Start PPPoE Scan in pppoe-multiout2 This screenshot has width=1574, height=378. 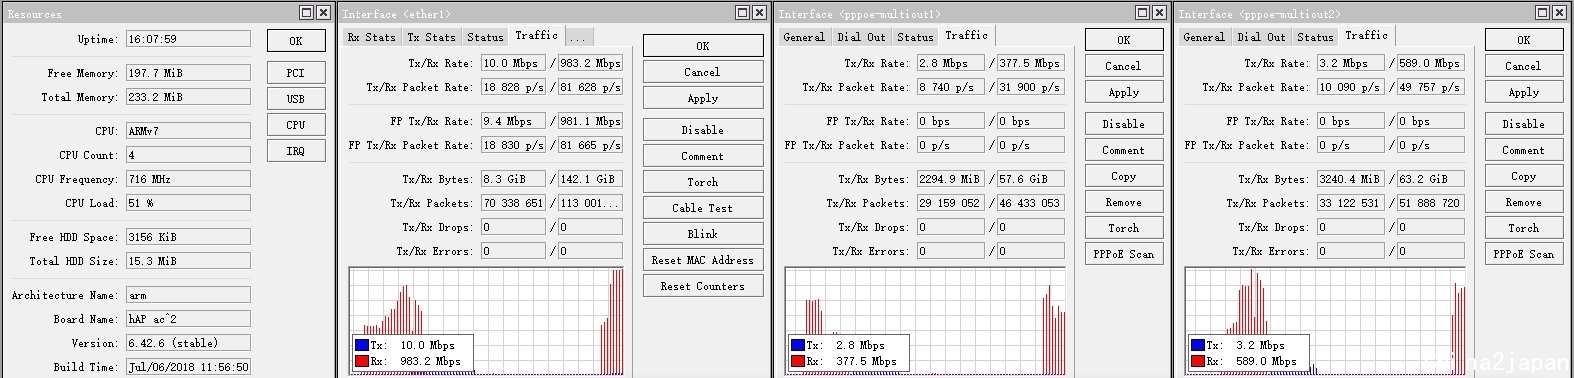click(1523, 254)
